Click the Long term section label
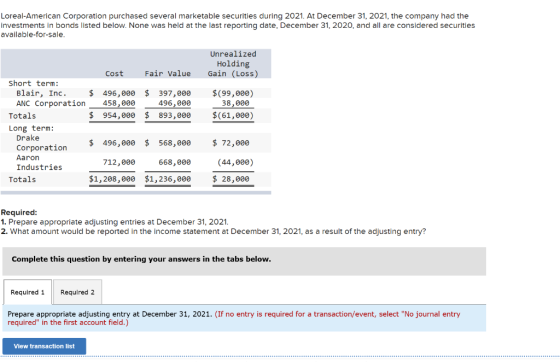Viewport: 560px width, 362px height. point(31,128)
